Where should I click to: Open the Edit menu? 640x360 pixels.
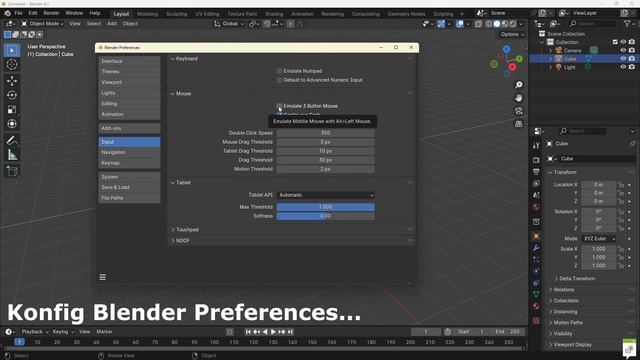pyautogui.click(x=33, y=13)
